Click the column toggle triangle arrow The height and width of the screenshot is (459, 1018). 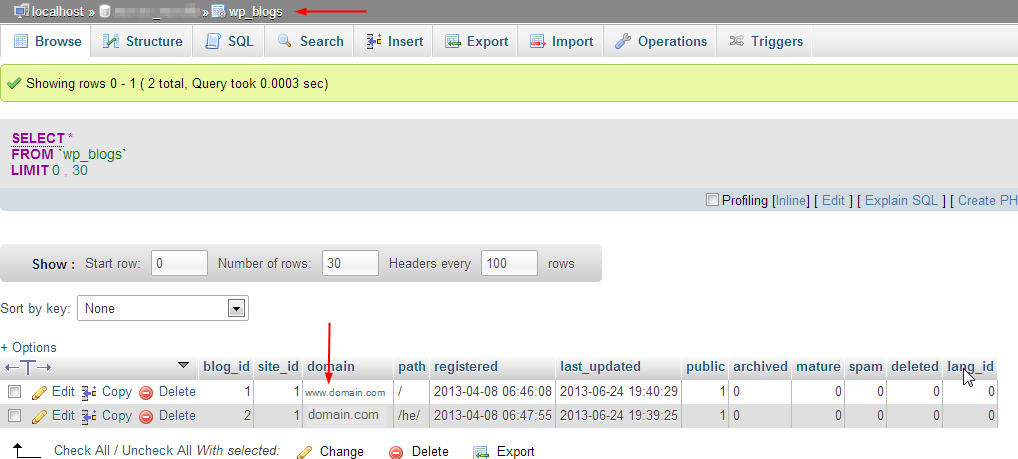[x=183, y=366]
